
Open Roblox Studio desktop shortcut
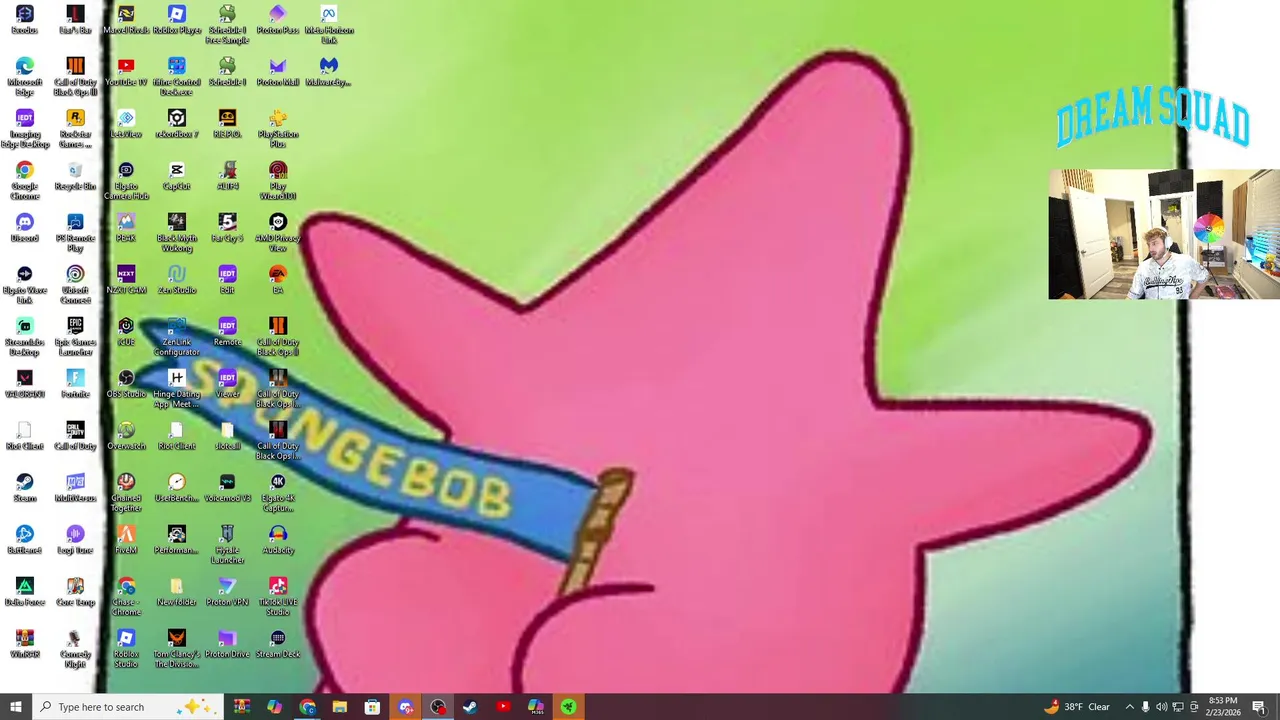click(126, 649)
